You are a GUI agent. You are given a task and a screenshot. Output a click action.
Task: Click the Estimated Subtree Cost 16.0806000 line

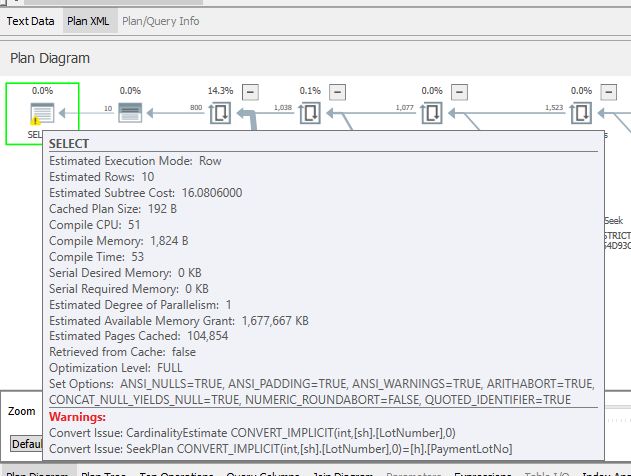(146, 193)
